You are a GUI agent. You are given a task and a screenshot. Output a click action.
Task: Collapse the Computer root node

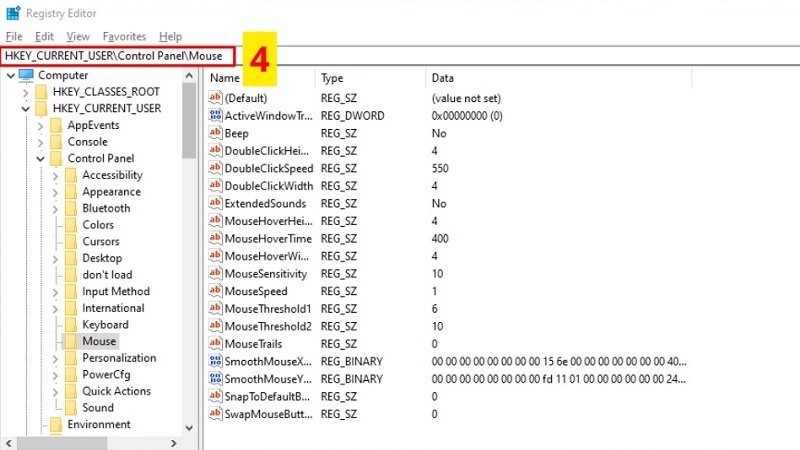(x=10, y=76)
